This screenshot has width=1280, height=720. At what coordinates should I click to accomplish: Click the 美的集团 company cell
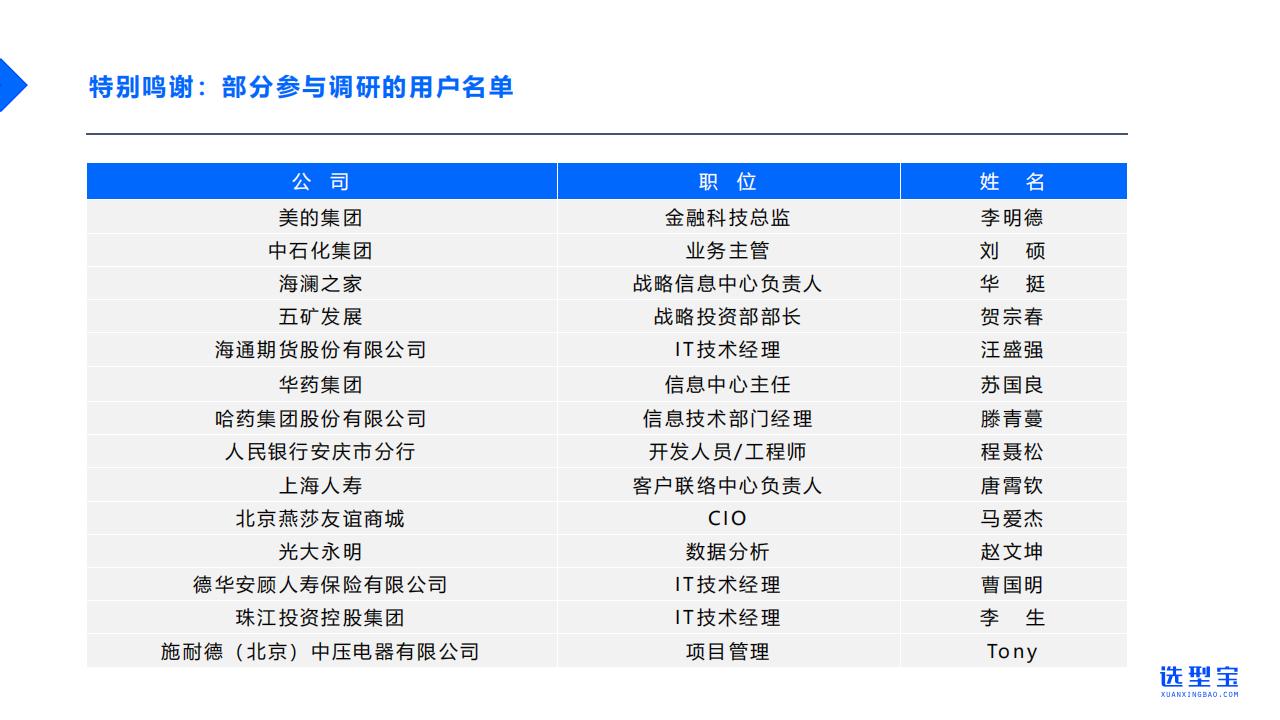(x=321, y=217)
